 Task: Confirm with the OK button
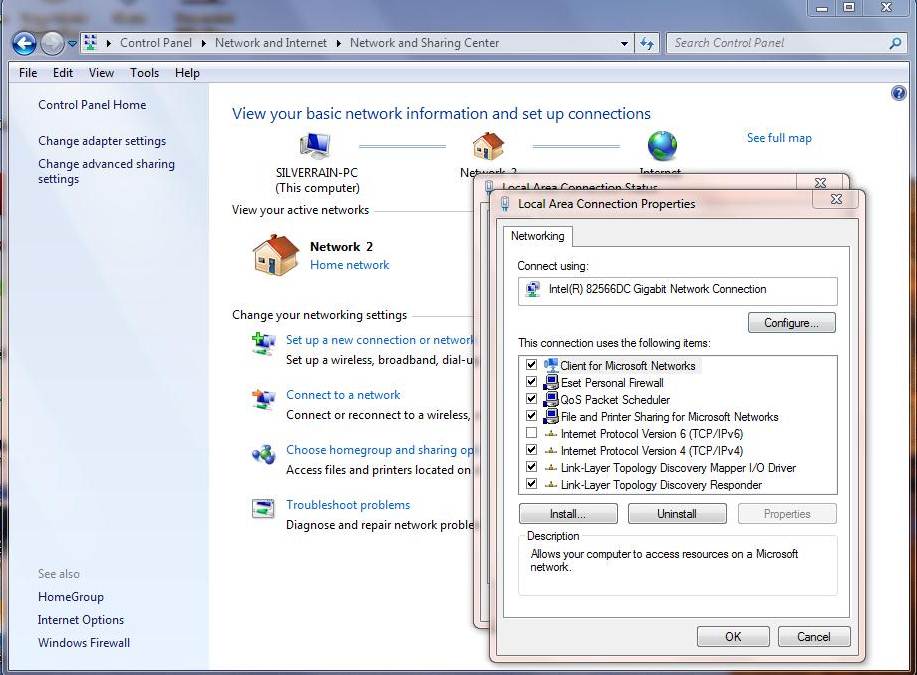733,636
